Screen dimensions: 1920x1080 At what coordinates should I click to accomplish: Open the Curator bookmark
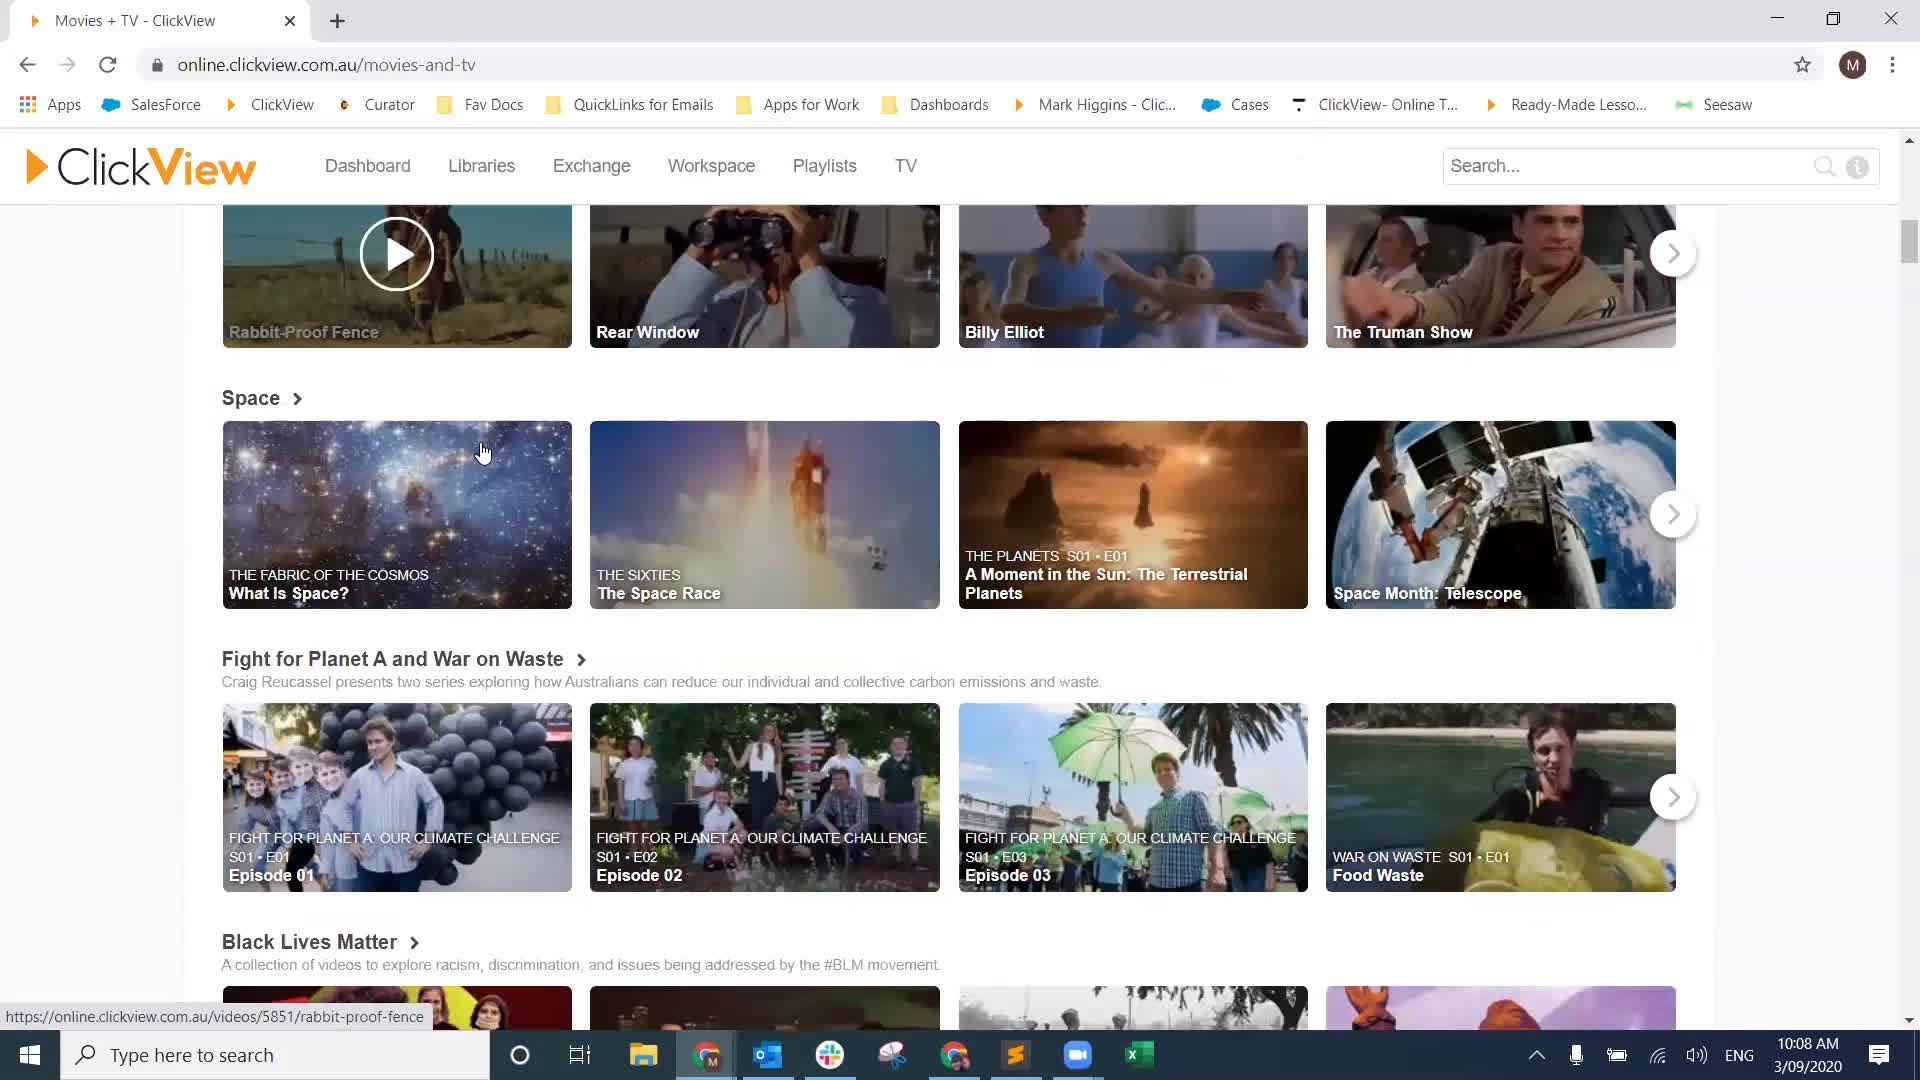[376, 105]
